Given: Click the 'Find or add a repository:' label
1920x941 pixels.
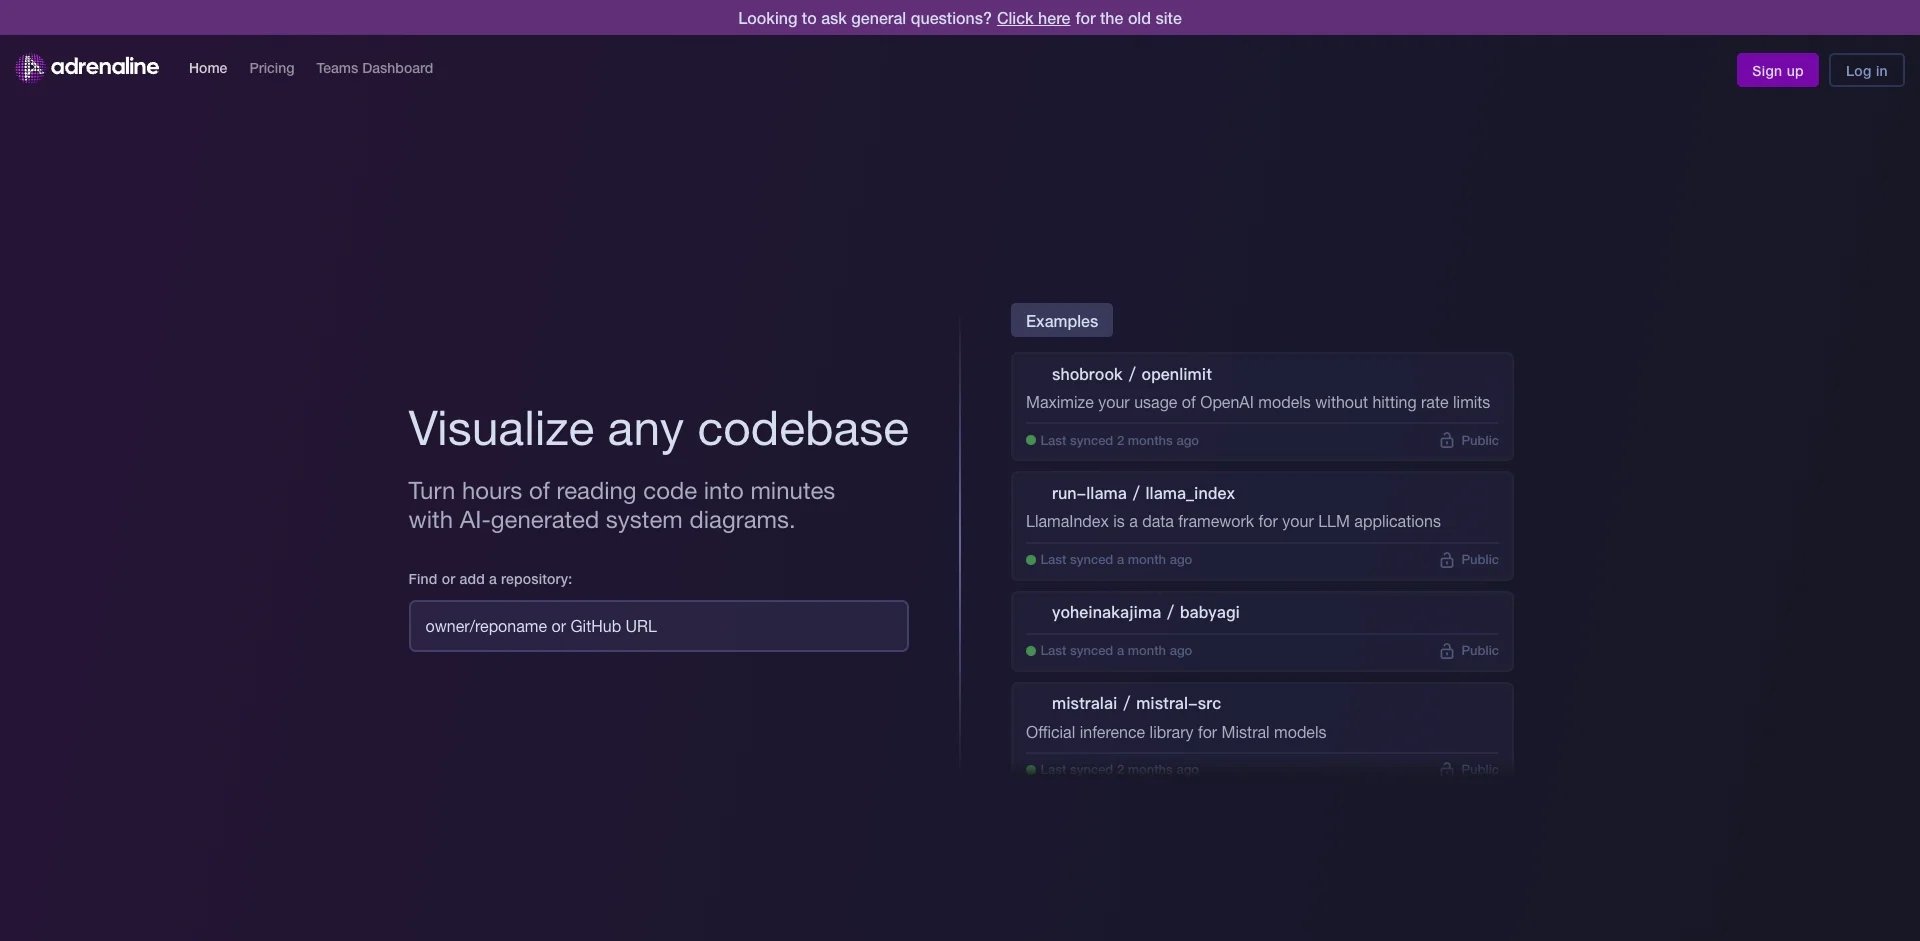Looking at the screenshot, I should tap(490, 579).
